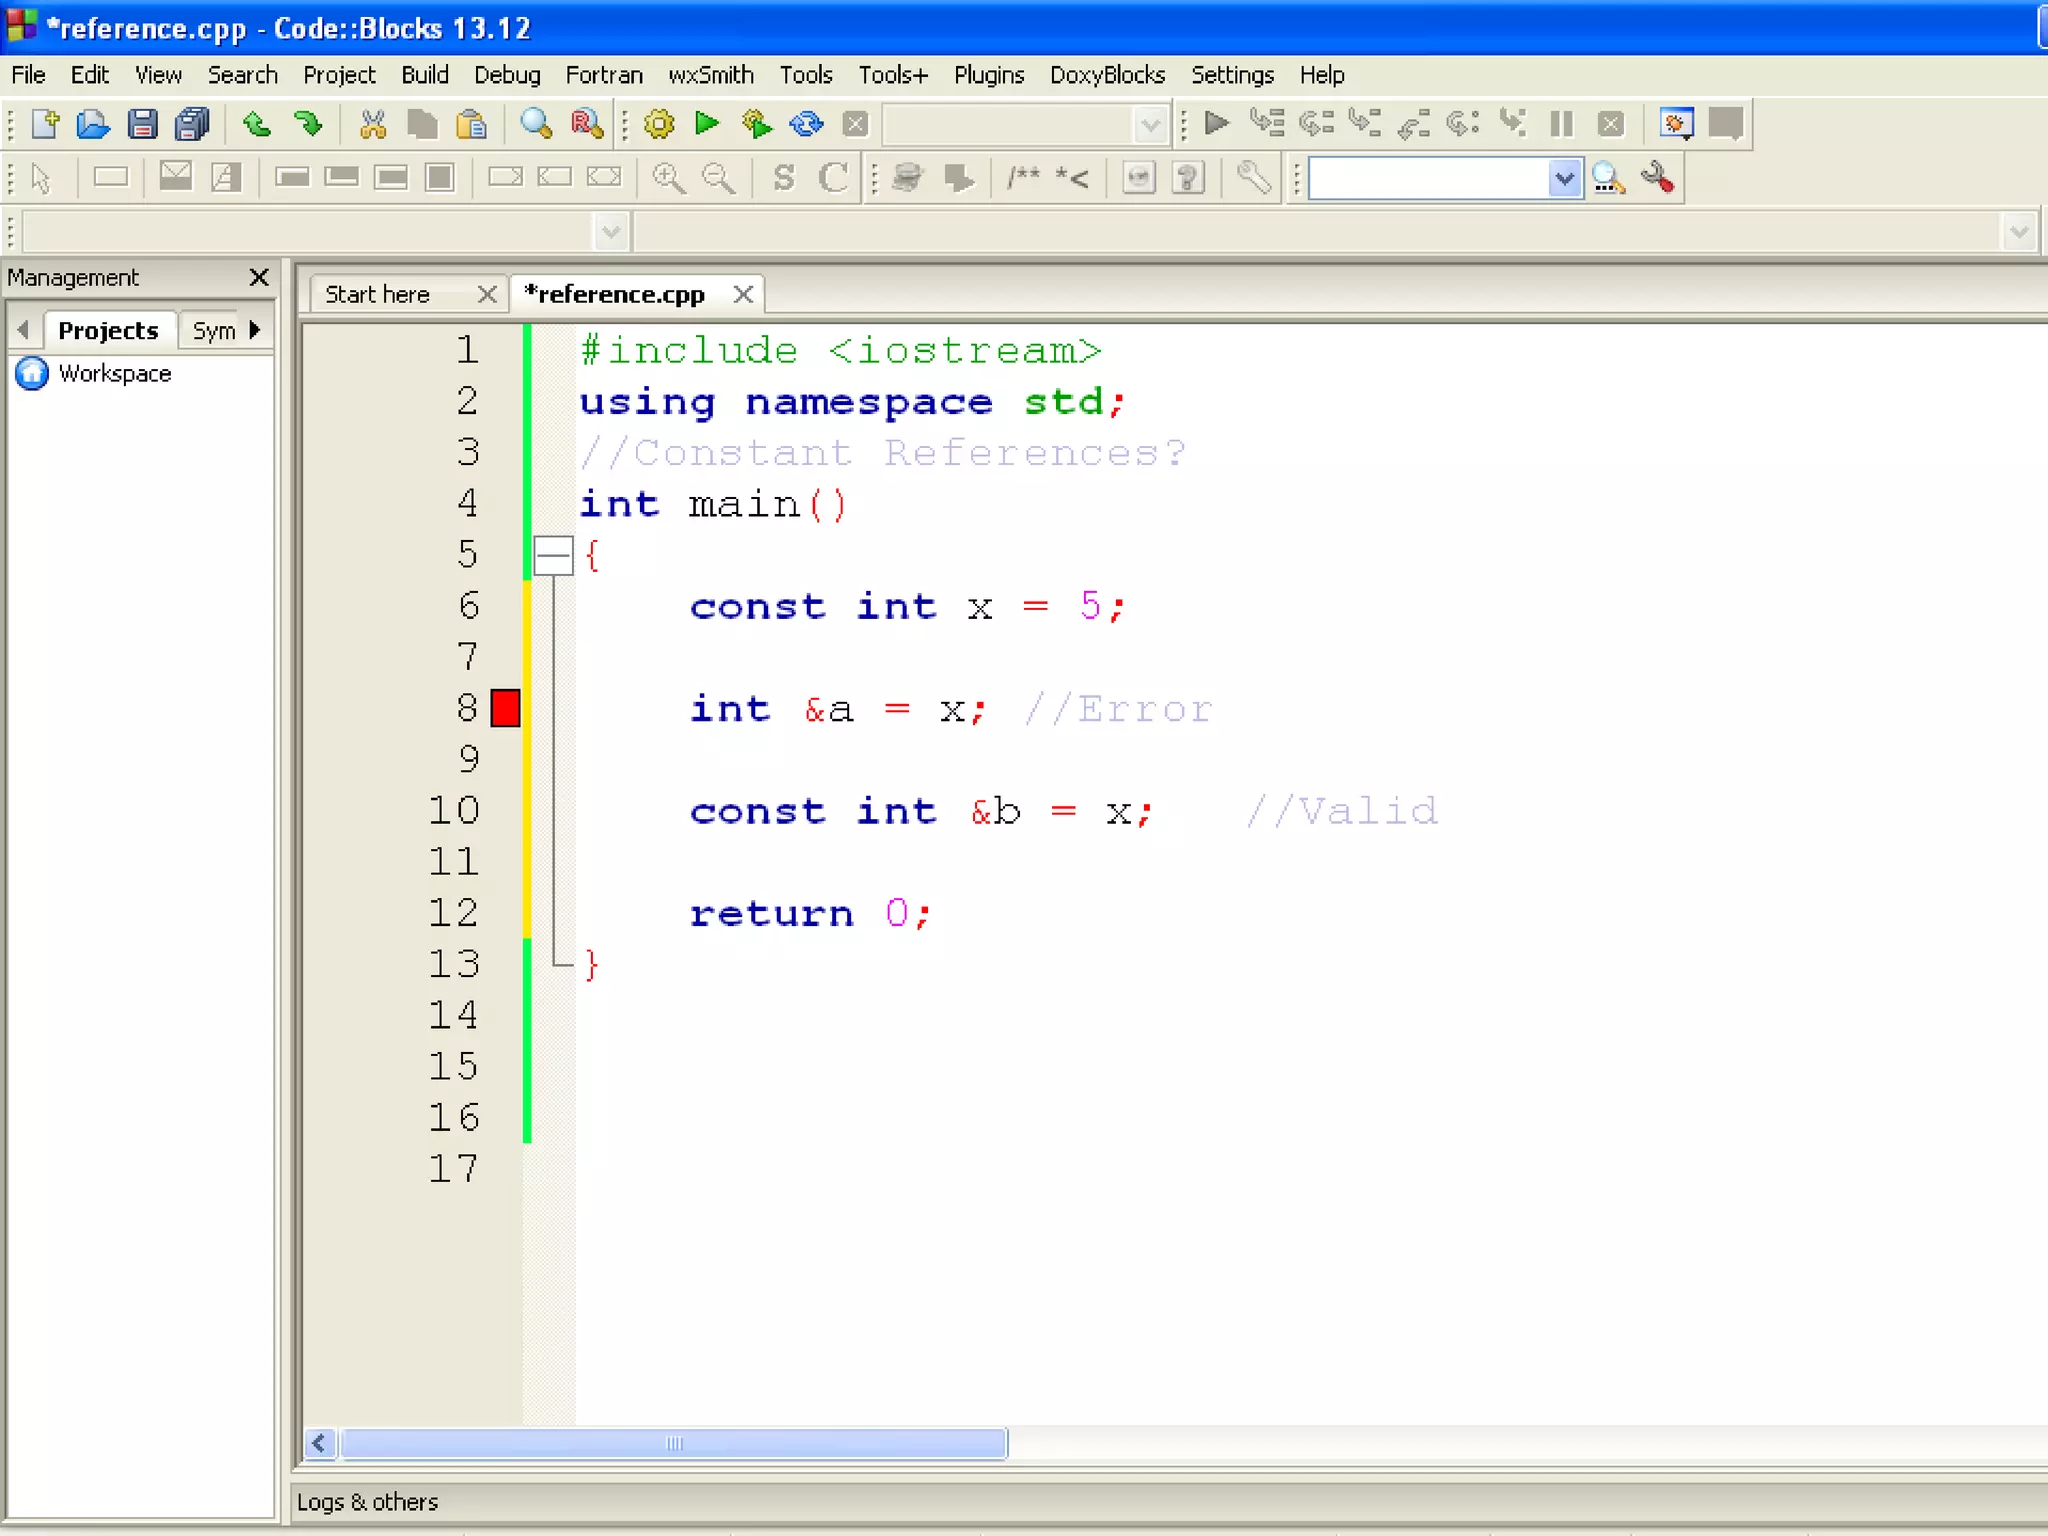Toggle the breakpoint marker on line 8
This screenshot has width=2048, height=1536.
pyautogui.click(x=505, y=708)
